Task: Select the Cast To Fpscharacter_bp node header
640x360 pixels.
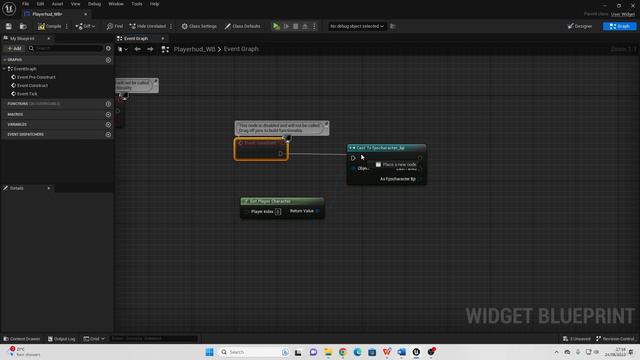Action: pos(386,148)
